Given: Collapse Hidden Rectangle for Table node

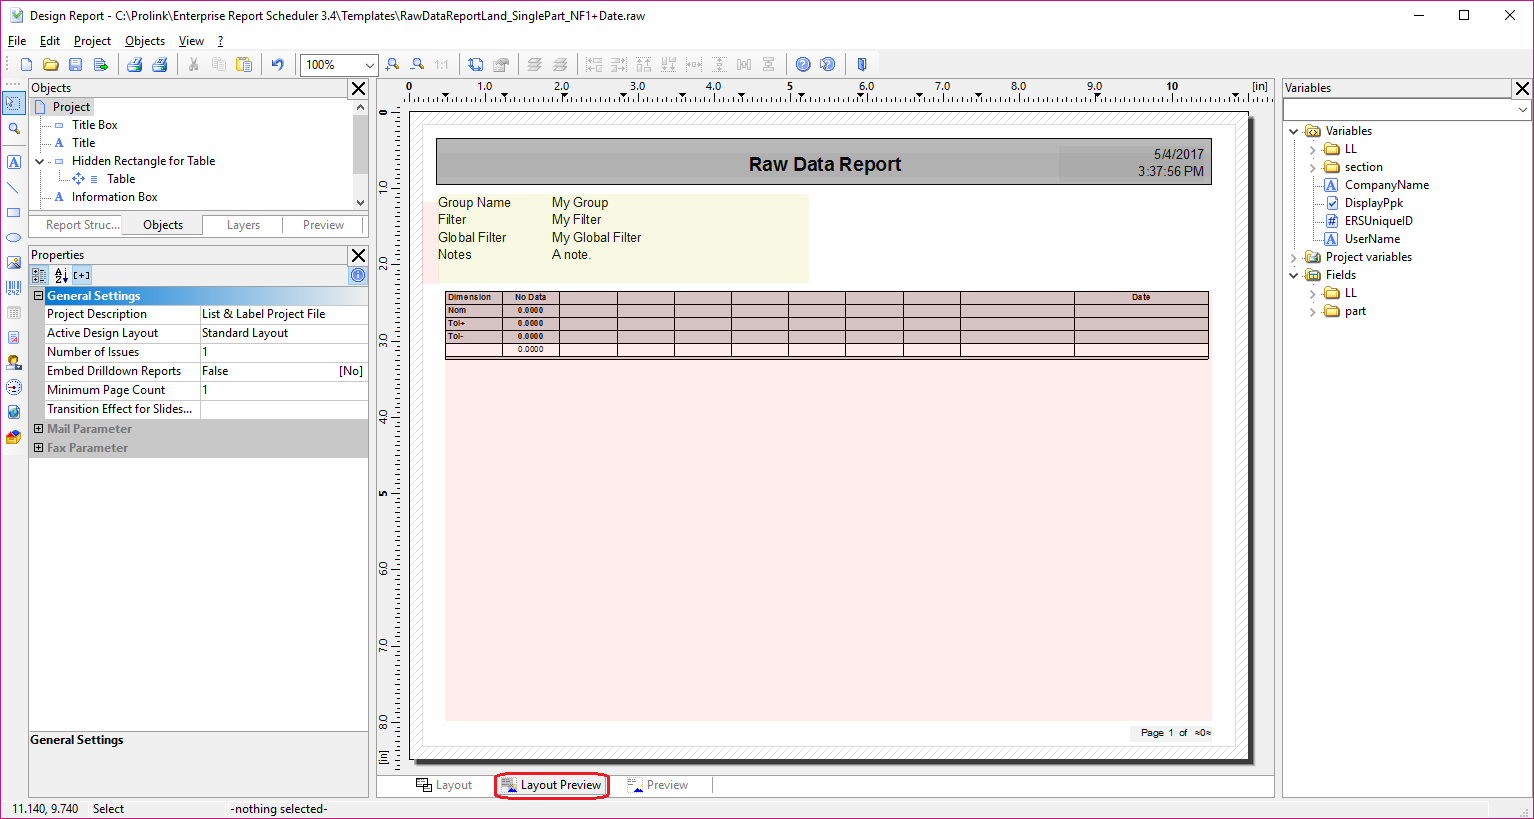Looking at the screenshot, I should pyautogui.click(x=40, y=161).
